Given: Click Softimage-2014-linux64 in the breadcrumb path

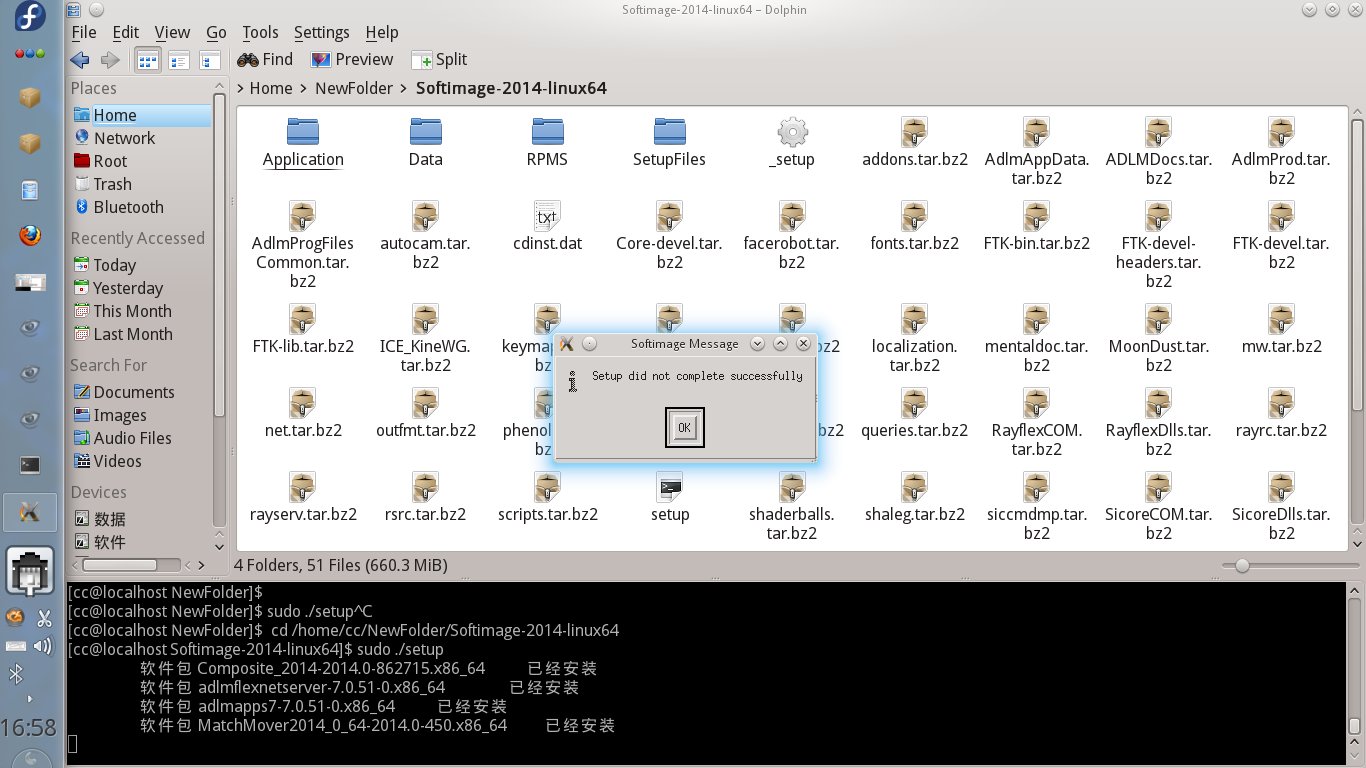Looking at the screenshot, I should [x=511, y=88].
